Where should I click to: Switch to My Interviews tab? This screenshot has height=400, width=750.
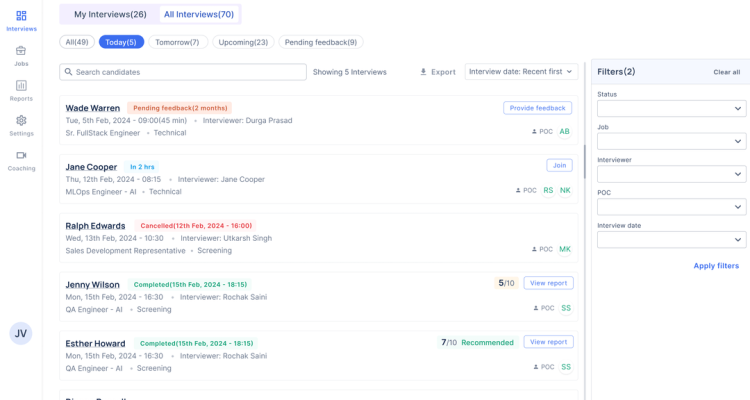(110, 14)
